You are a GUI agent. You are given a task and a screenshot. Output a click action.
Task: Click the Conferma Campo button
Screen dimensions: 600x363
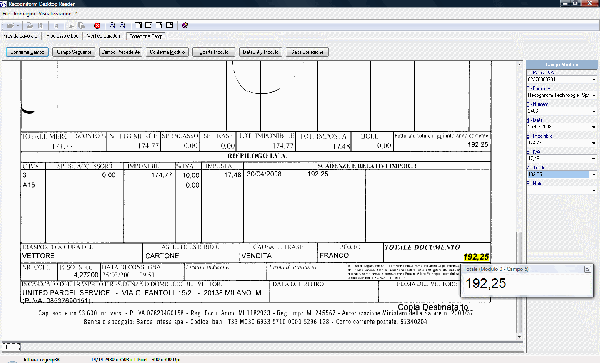tap(27, 52)
